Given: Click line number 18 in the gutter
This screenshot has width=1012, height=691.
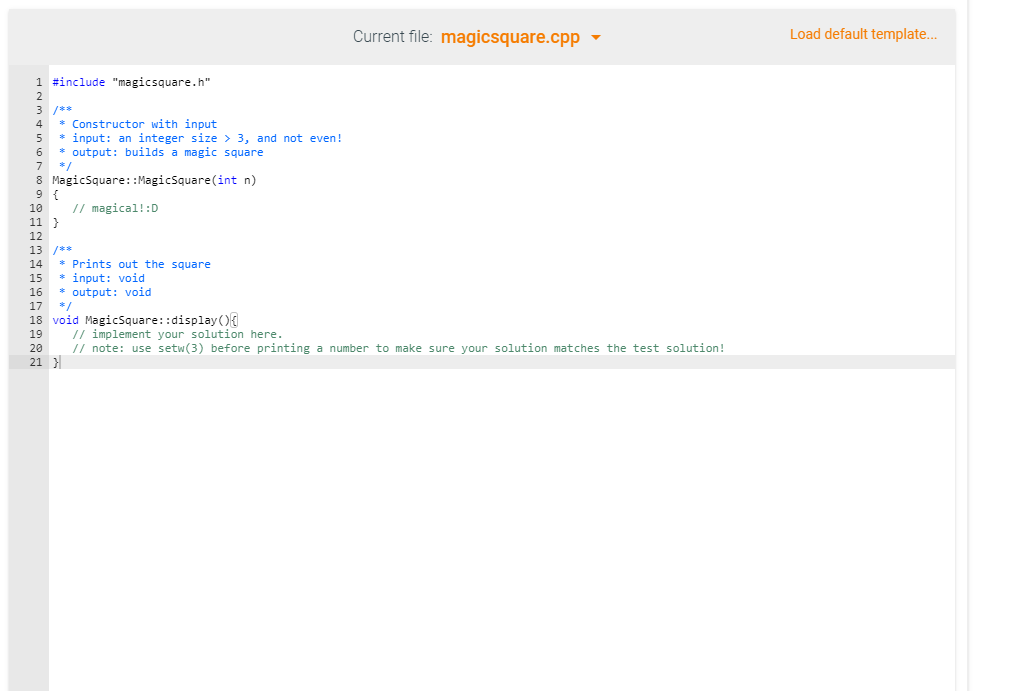Looking at the screenshot, I should (x=36, y=320).
